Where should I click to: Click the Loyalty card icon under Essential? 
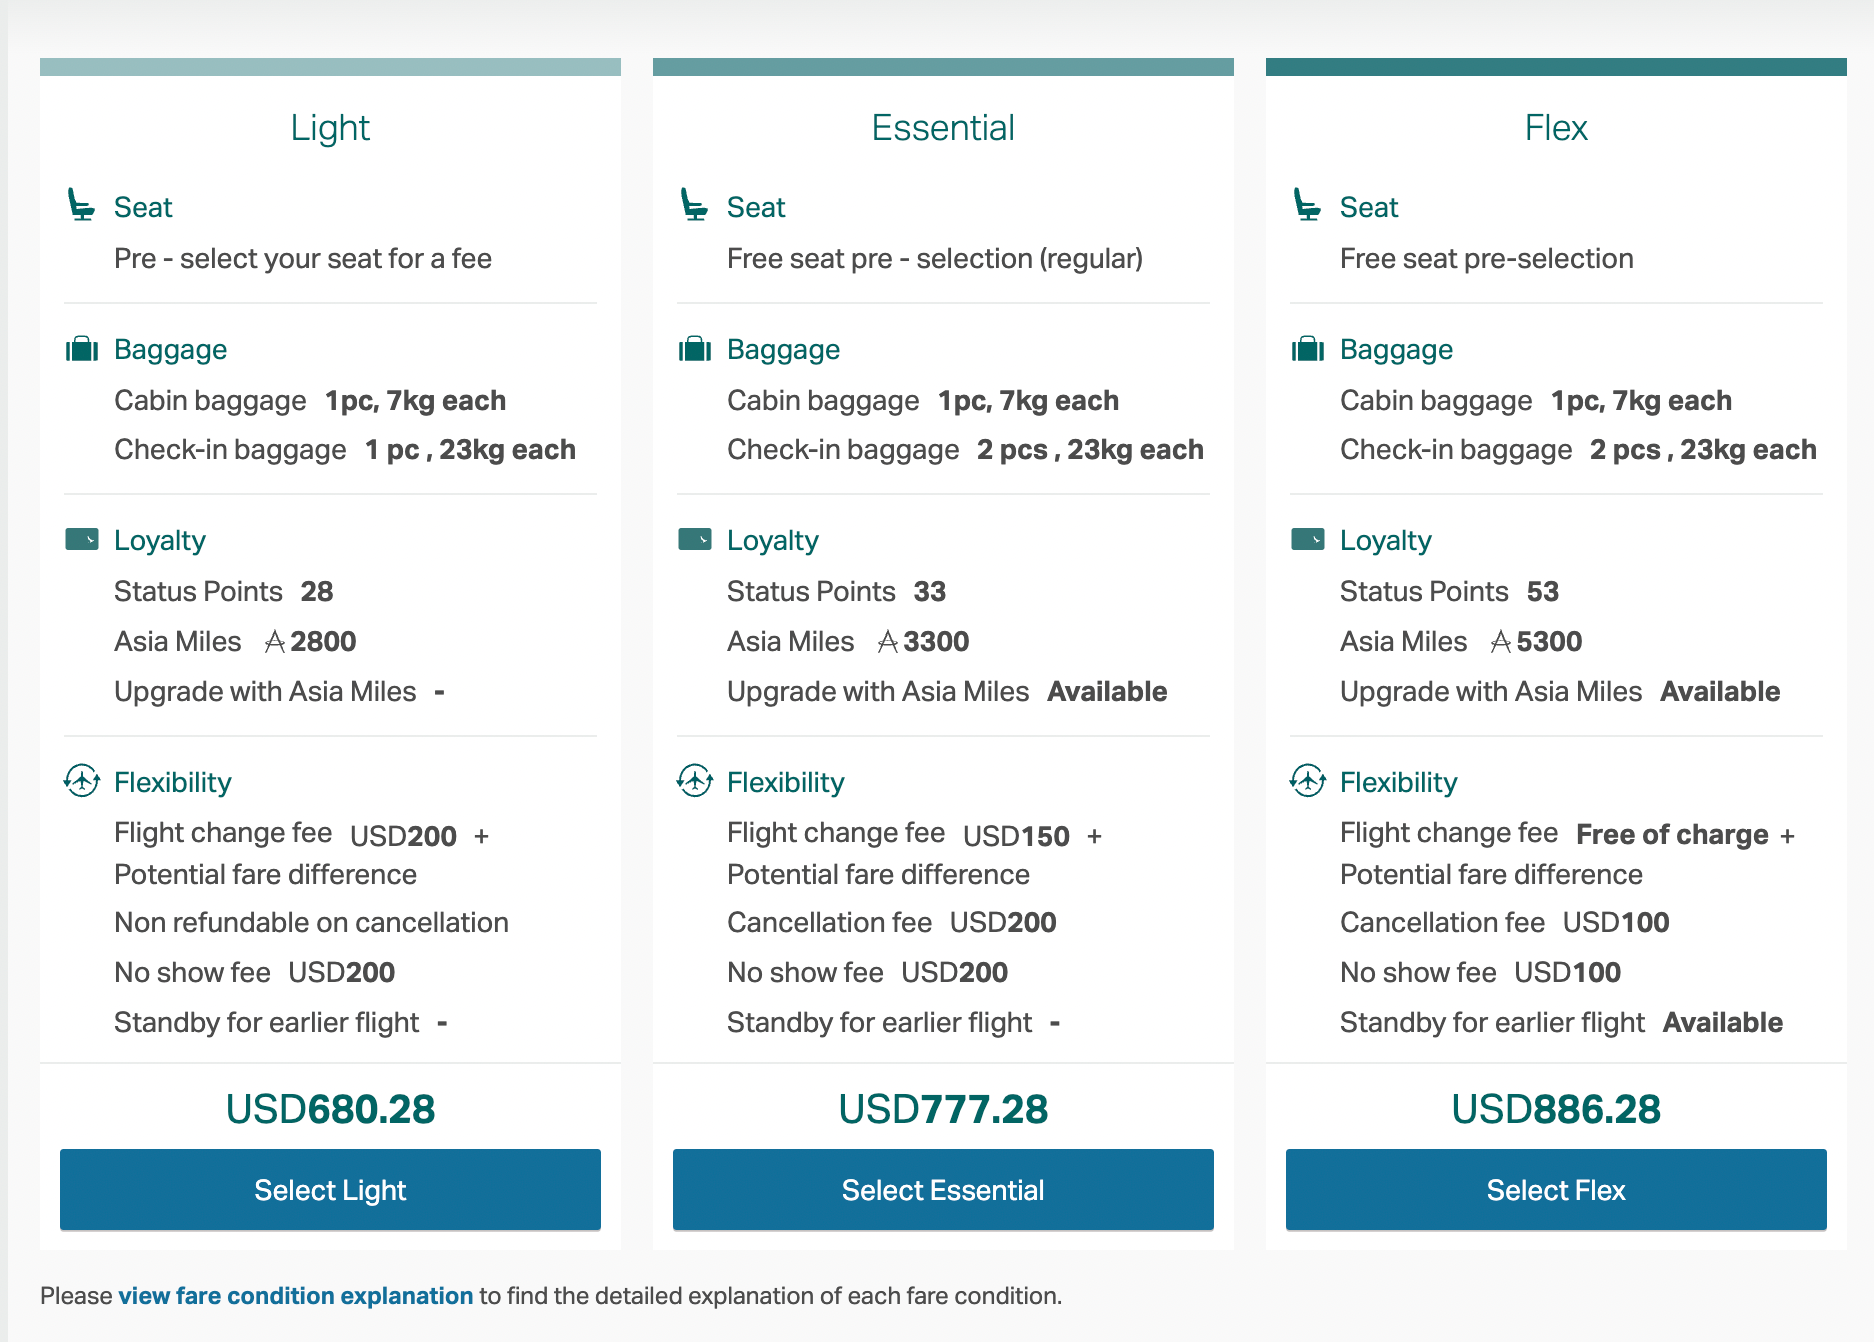(x=695, y=539)
